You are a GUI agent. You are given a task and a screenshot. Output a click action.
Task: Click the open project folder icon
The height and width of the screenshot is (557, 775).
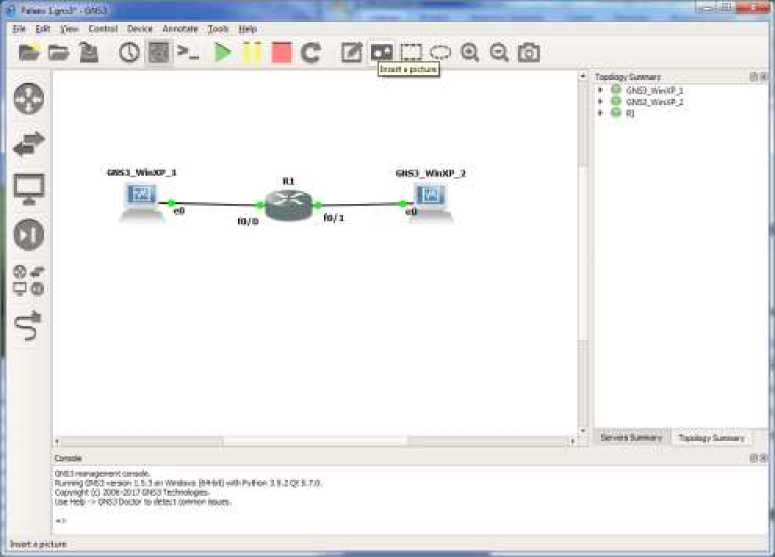point(58,52)
